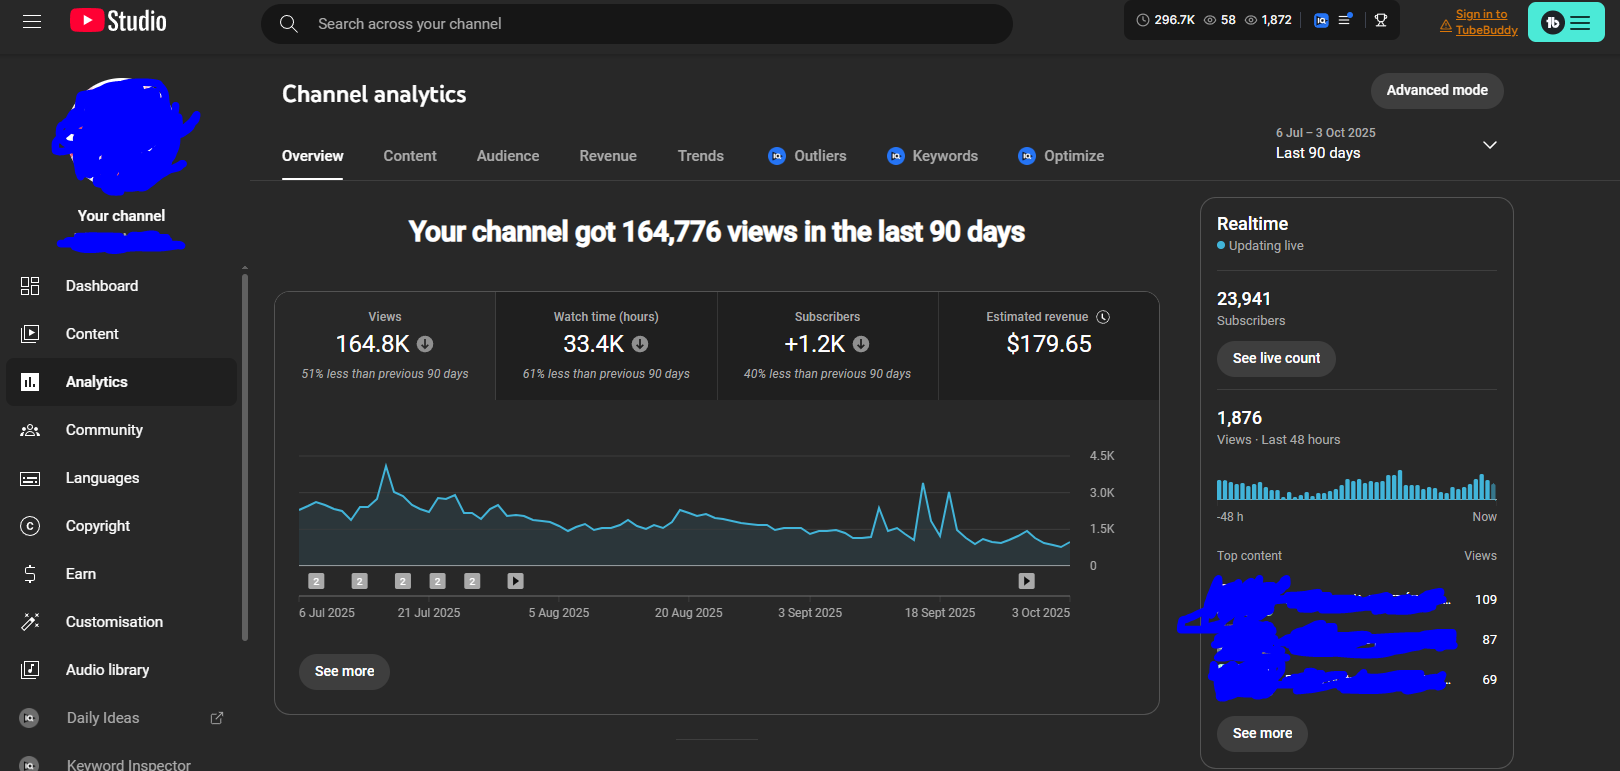Image resolution: width=1620 pixels, height=771 pixels.
Task: Open the Audio library icon
Action: pyautogui.click(x=30, y=670)
